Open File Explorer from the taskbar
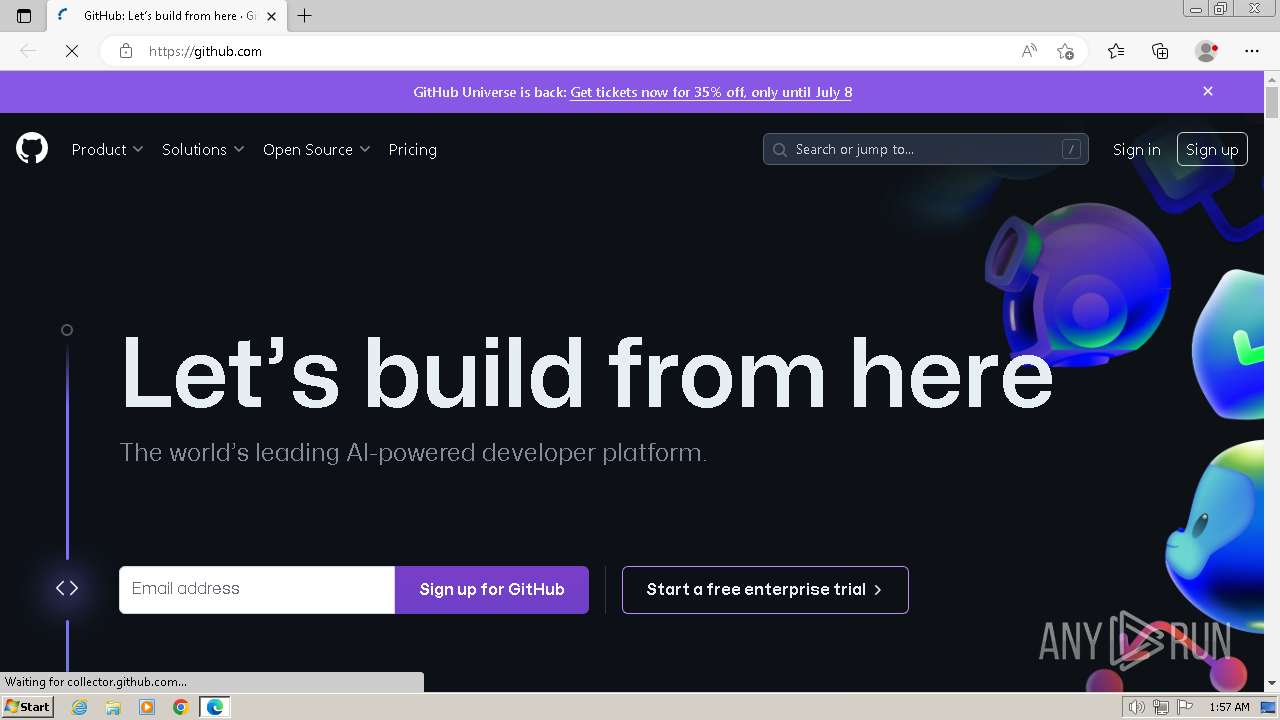1280x720 pixels. [113, 707]
